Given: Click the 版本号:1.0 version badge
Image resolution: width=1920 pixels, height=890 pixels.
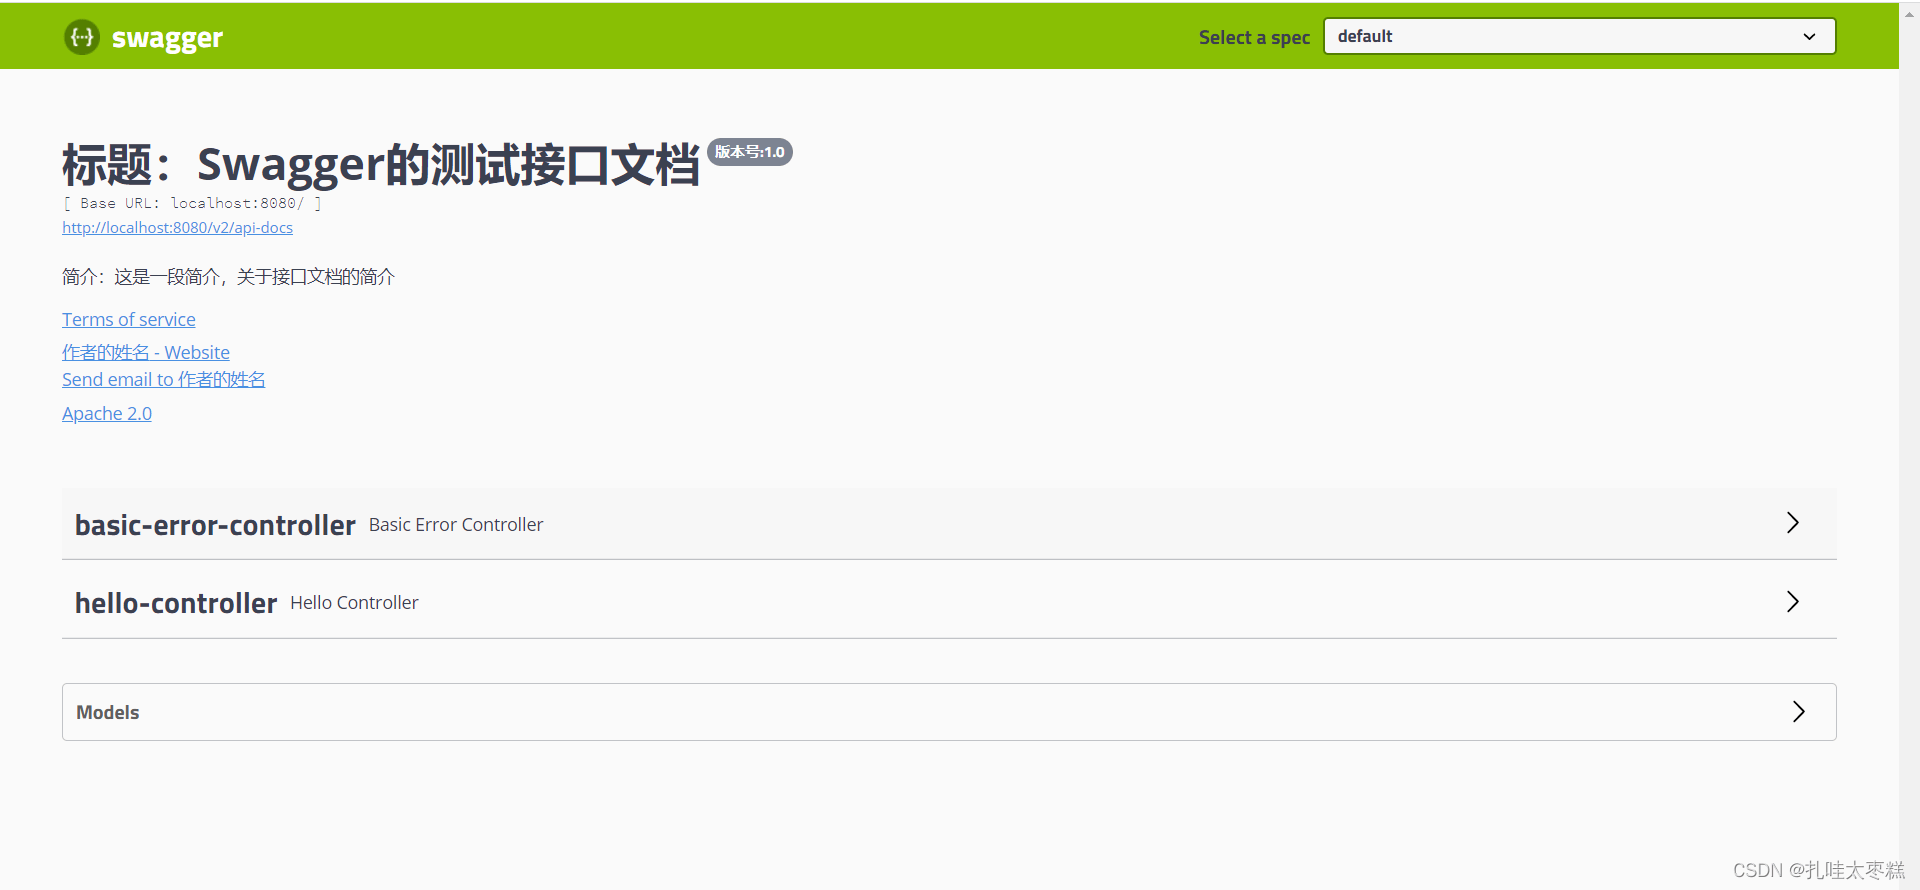Looking at the screenshot, I should click(750, 152).
